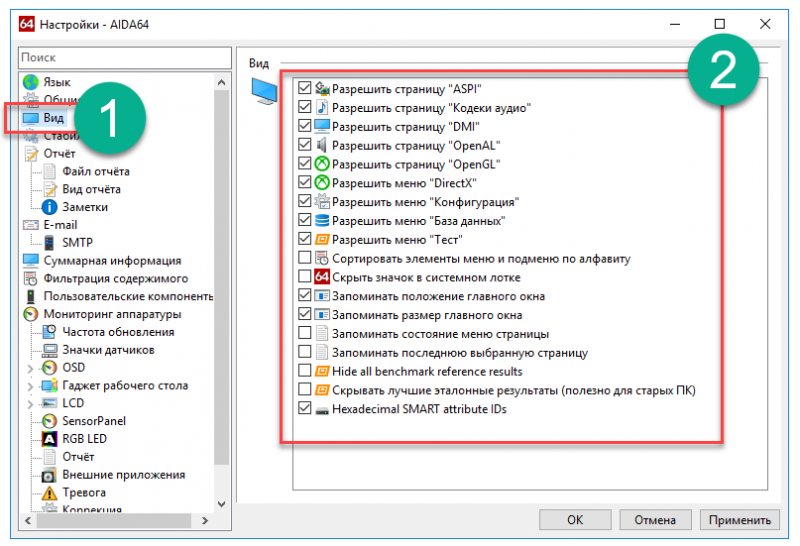Uncheck Разрешить меню "Тест" checkbox
Screen dimensions: 800x546
[305, 239]
